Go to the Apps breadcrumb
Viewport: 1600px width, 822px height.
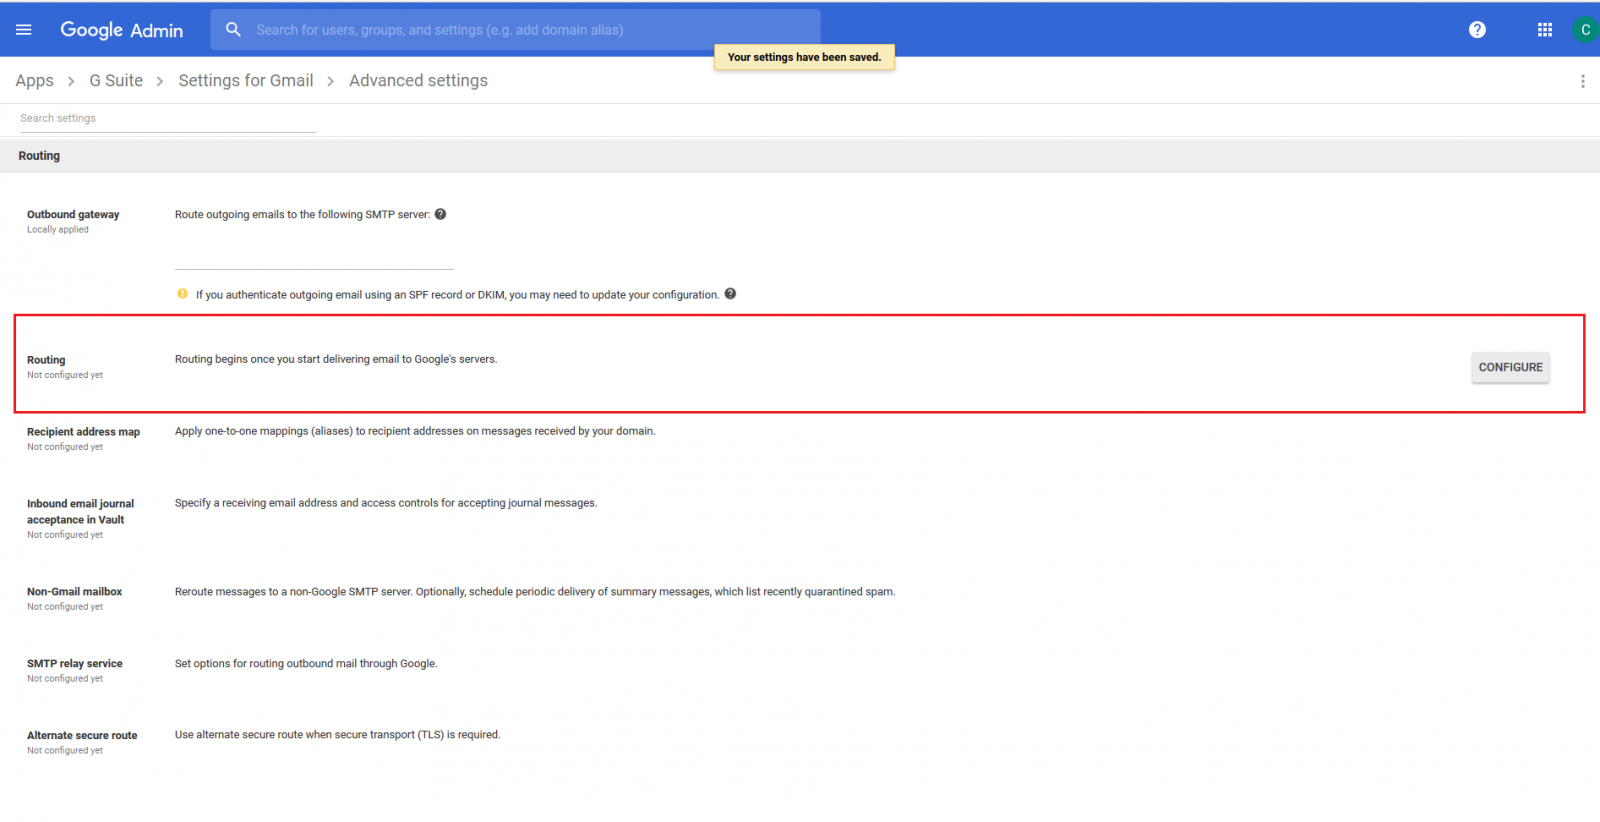point(35,81)
